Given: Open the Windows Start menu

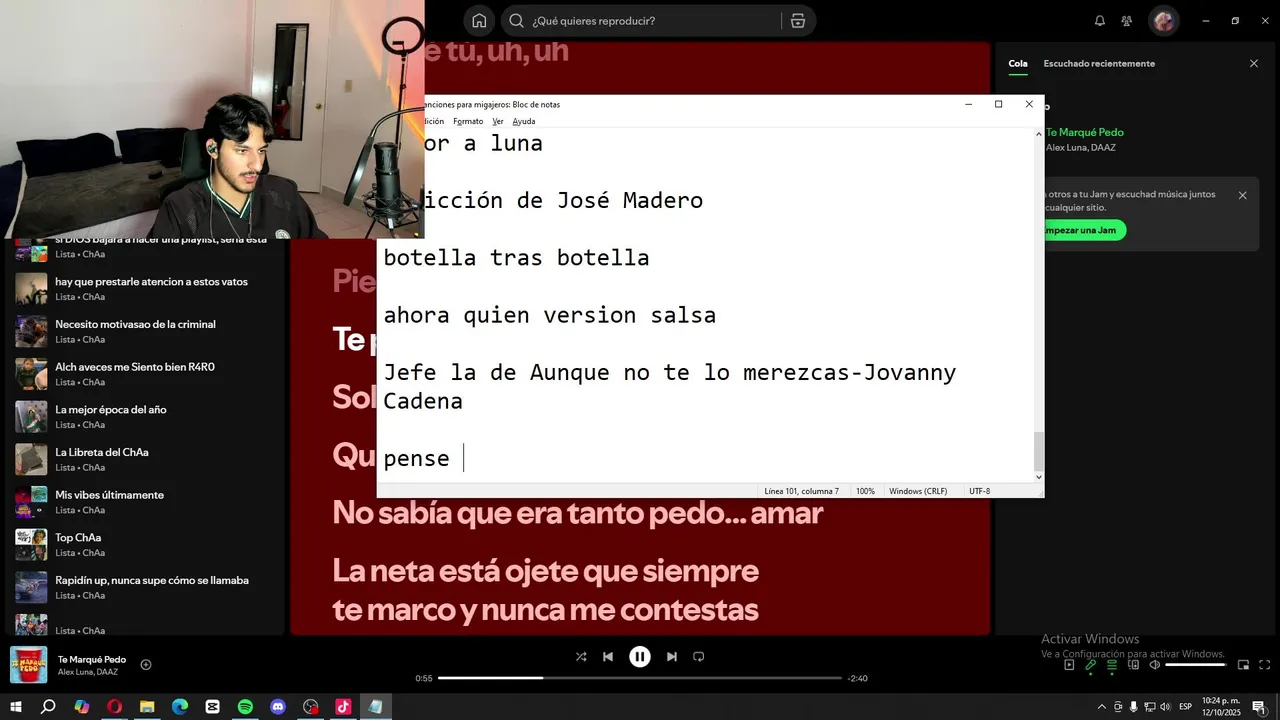Looking at the screenshot, I should [16, 706].
